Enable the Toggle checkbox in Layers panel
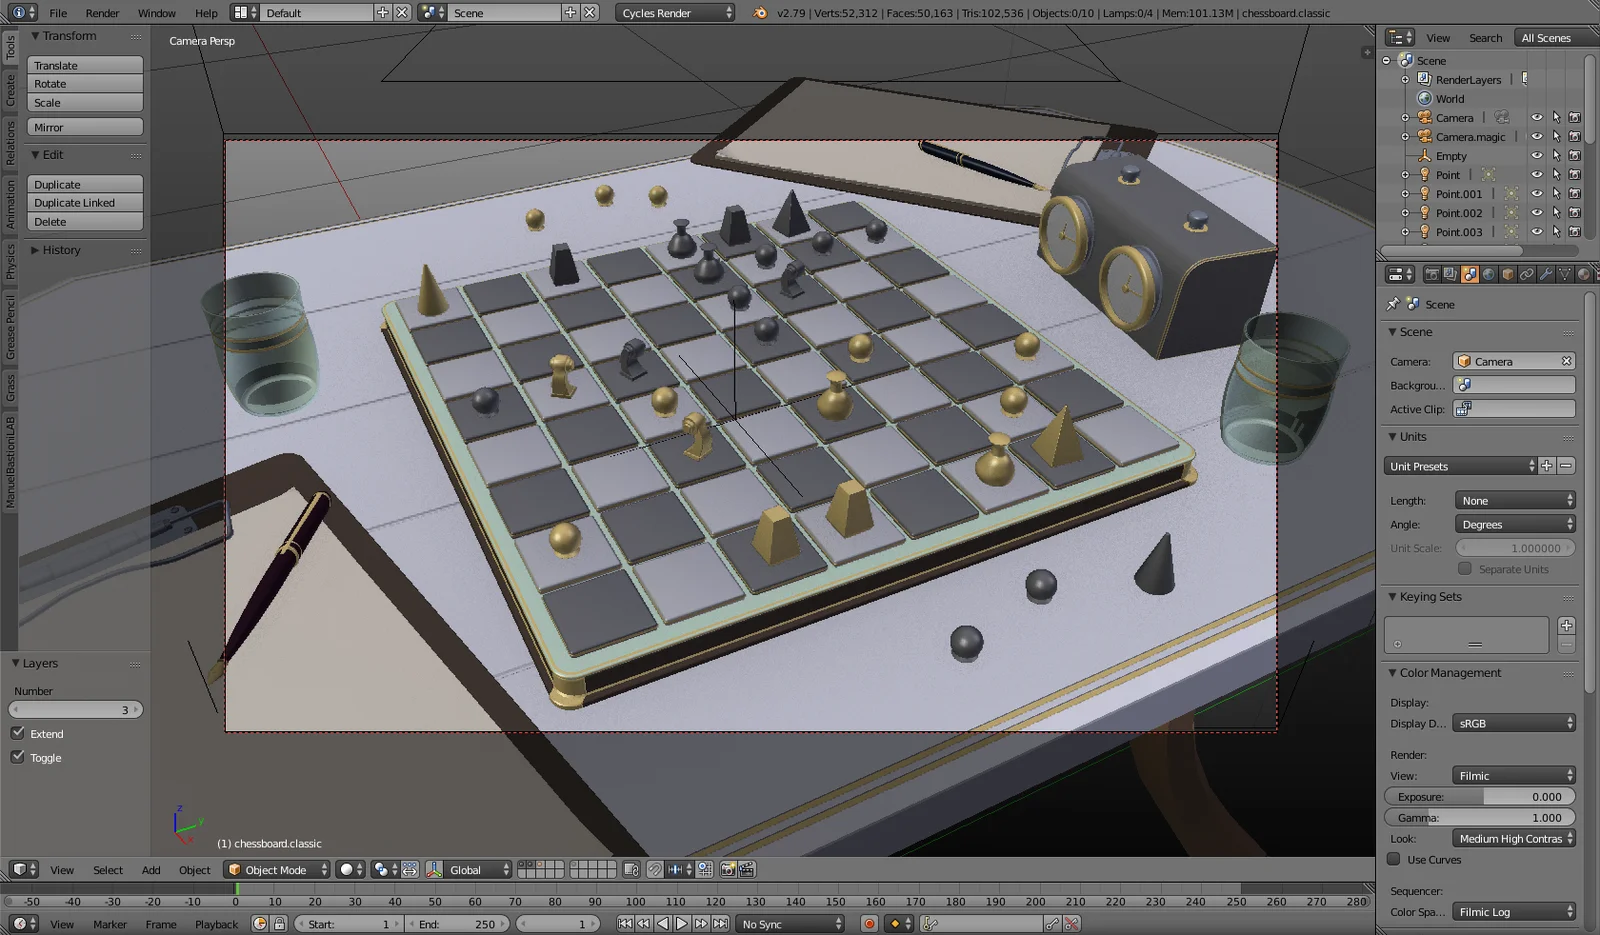1600x935 pixels. (x=18, y=757)
